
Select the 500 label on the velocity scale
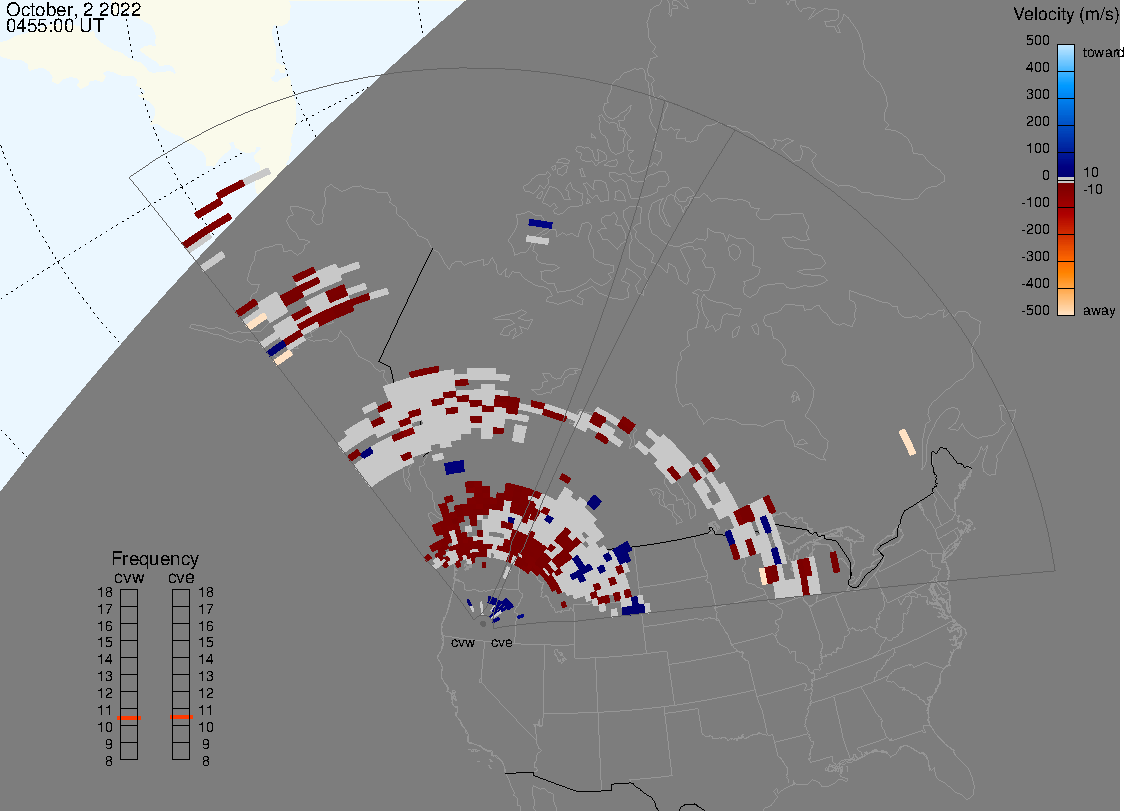(x=1037, y=41)
